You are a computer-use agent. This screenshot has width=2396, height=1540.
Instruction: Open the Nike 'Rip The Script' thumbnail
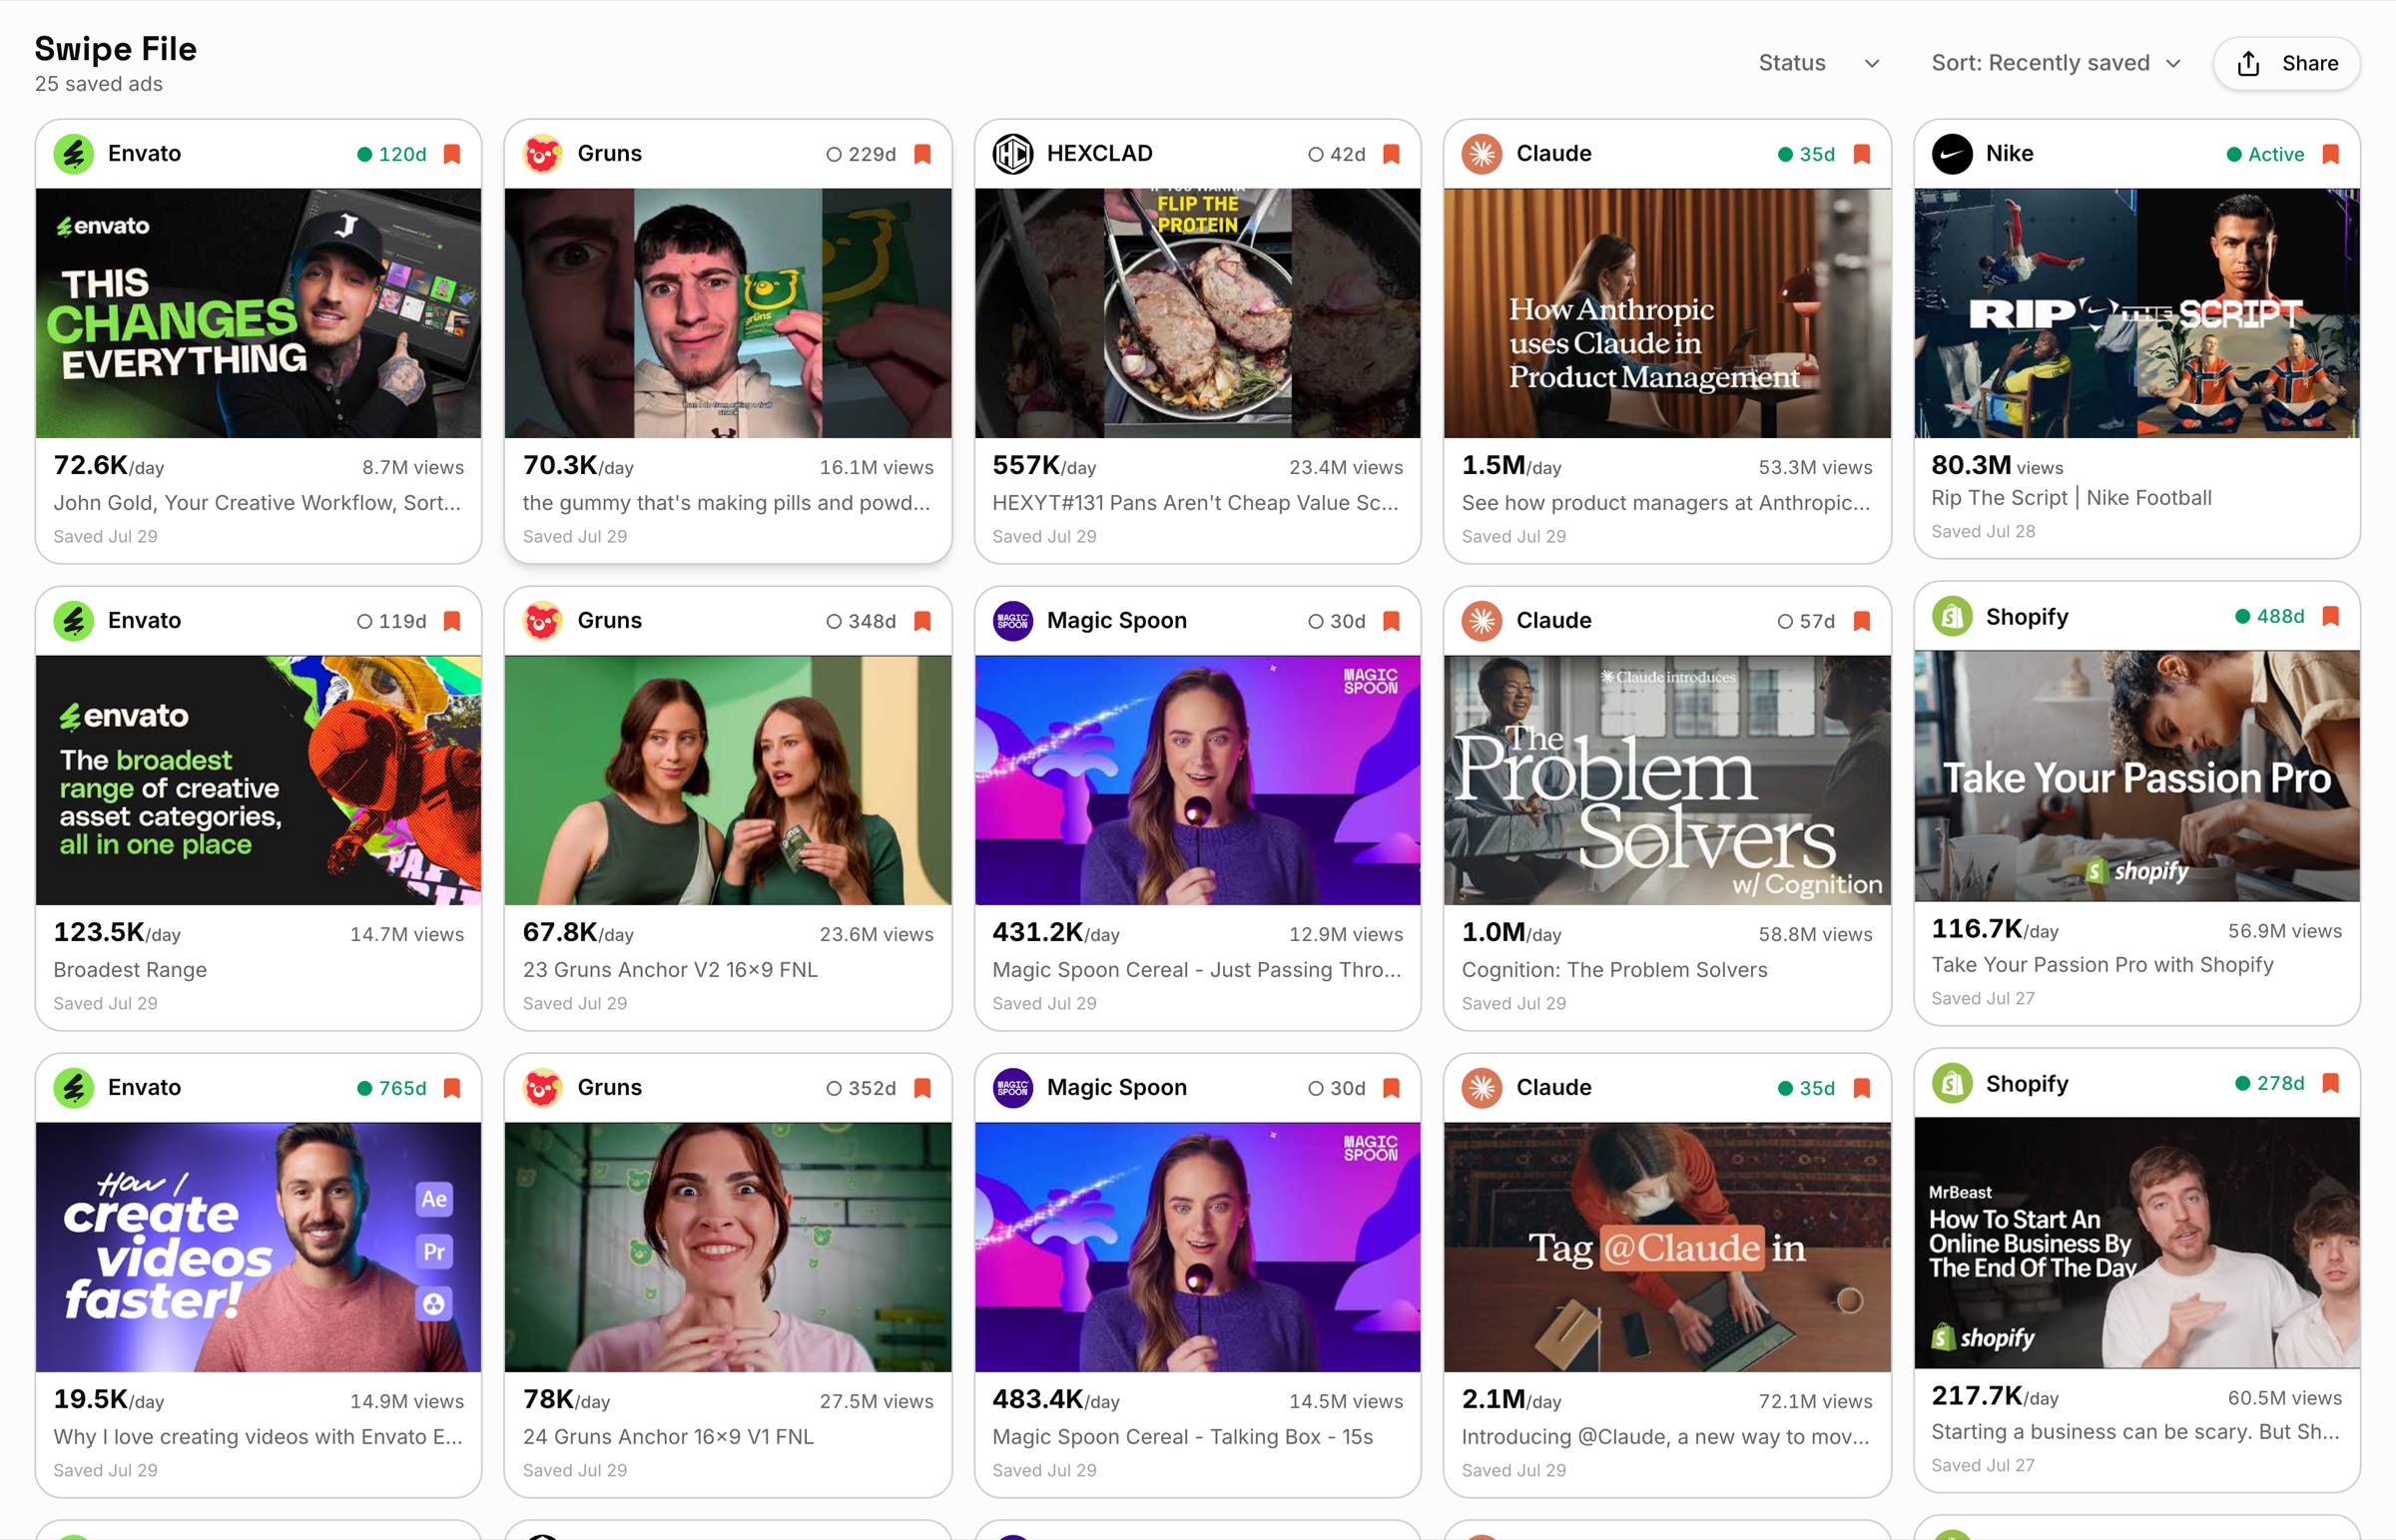pos(2136,313)
